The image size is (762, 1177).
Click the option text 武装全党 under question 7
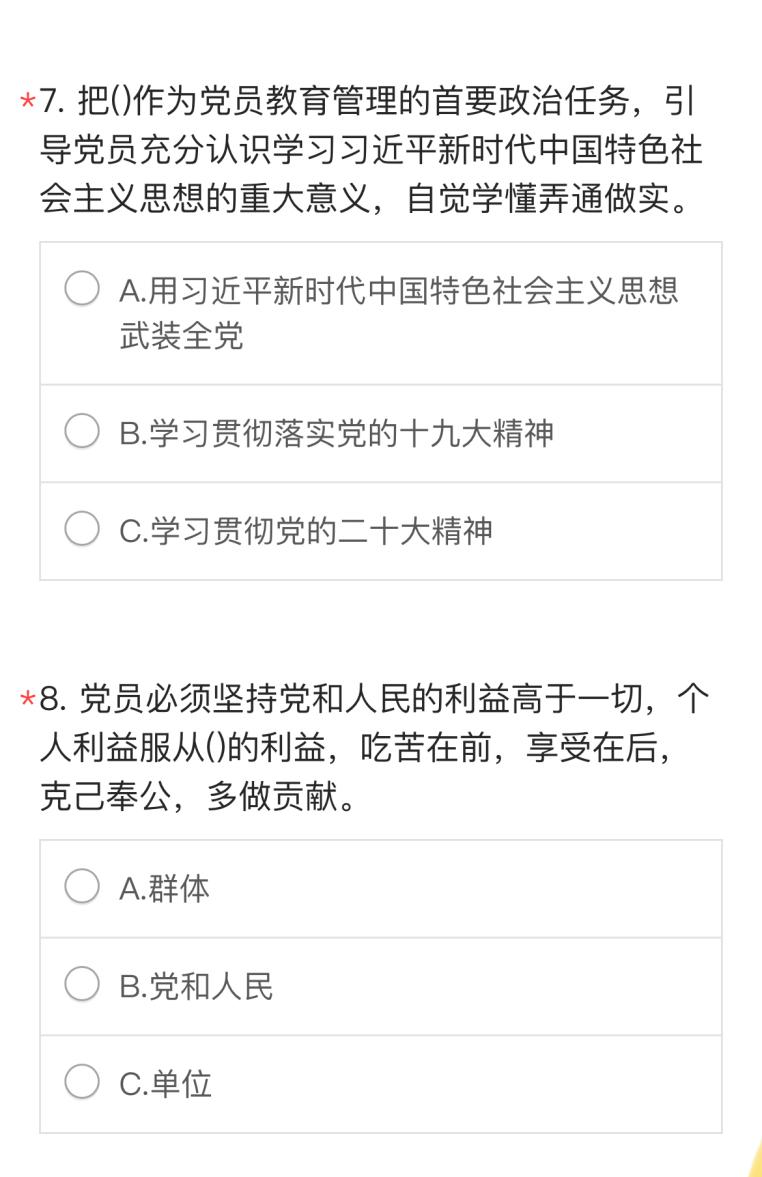click(181, 335)
